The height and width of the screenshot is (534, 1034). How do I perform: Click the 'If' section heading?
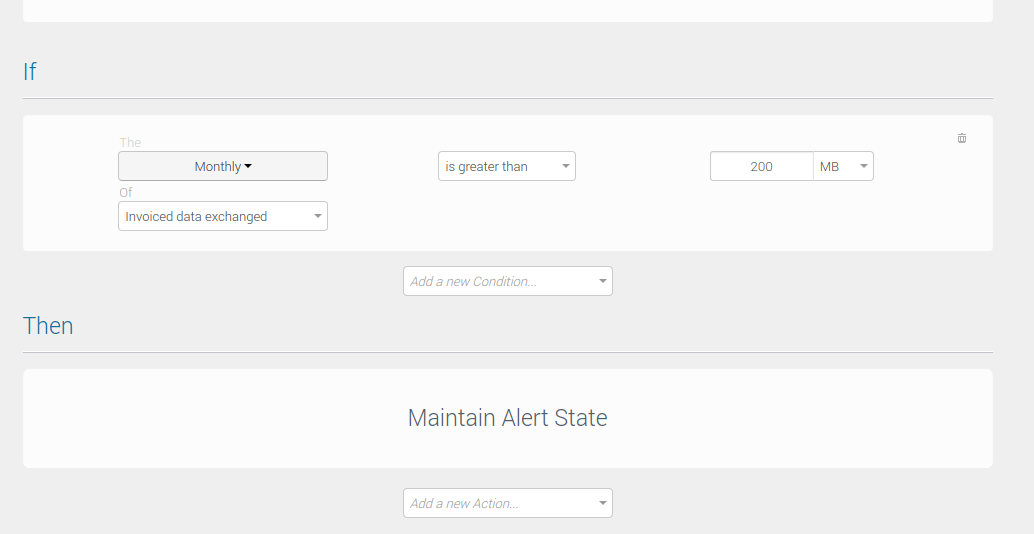point(30,72)
